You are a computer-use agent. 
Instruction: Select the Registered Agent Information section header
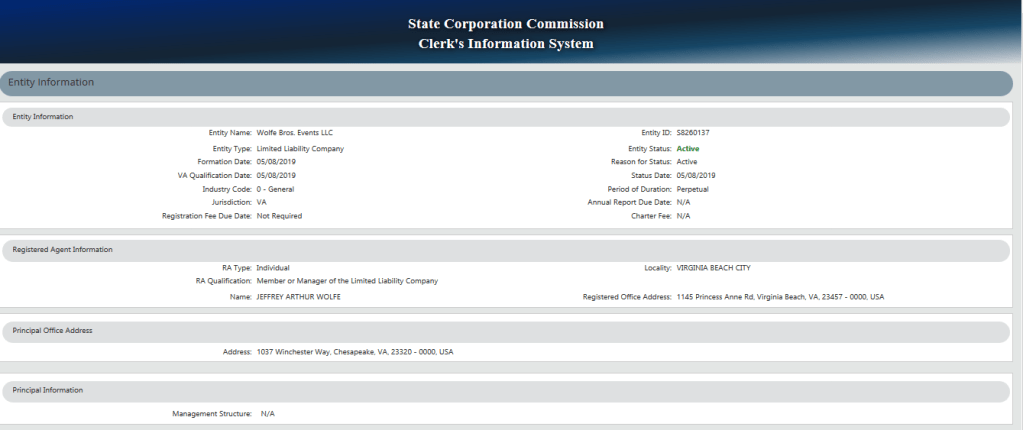[62, 250]
